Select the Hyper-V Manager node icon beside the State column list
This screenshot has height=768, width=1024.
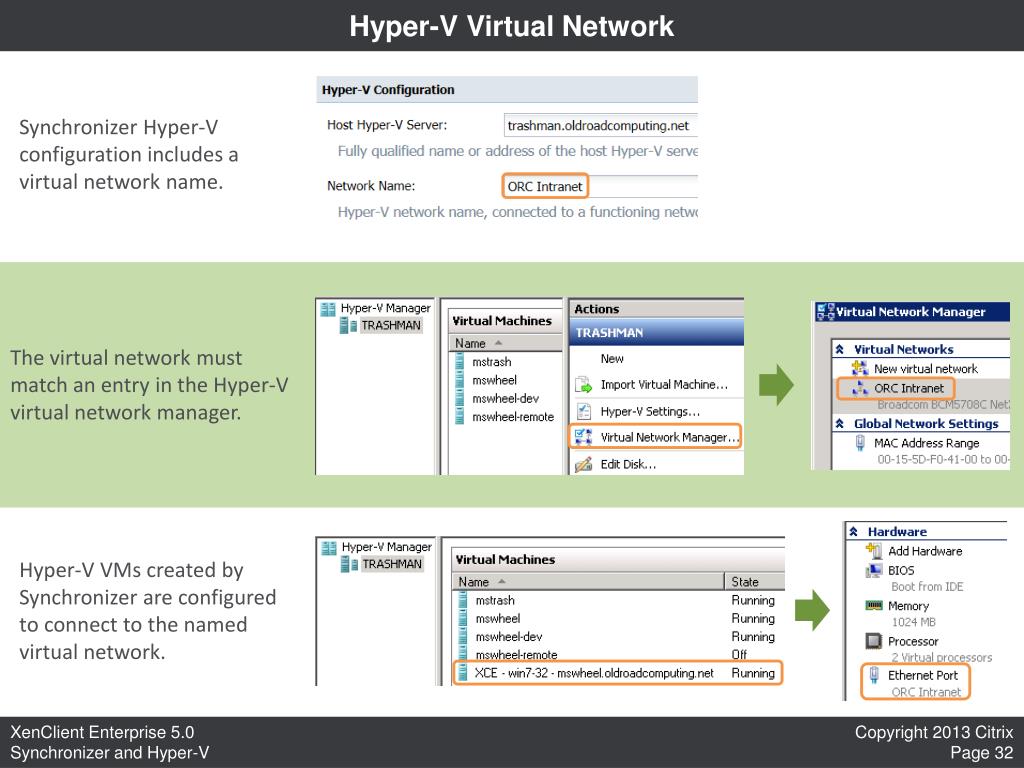coord(329,547)
